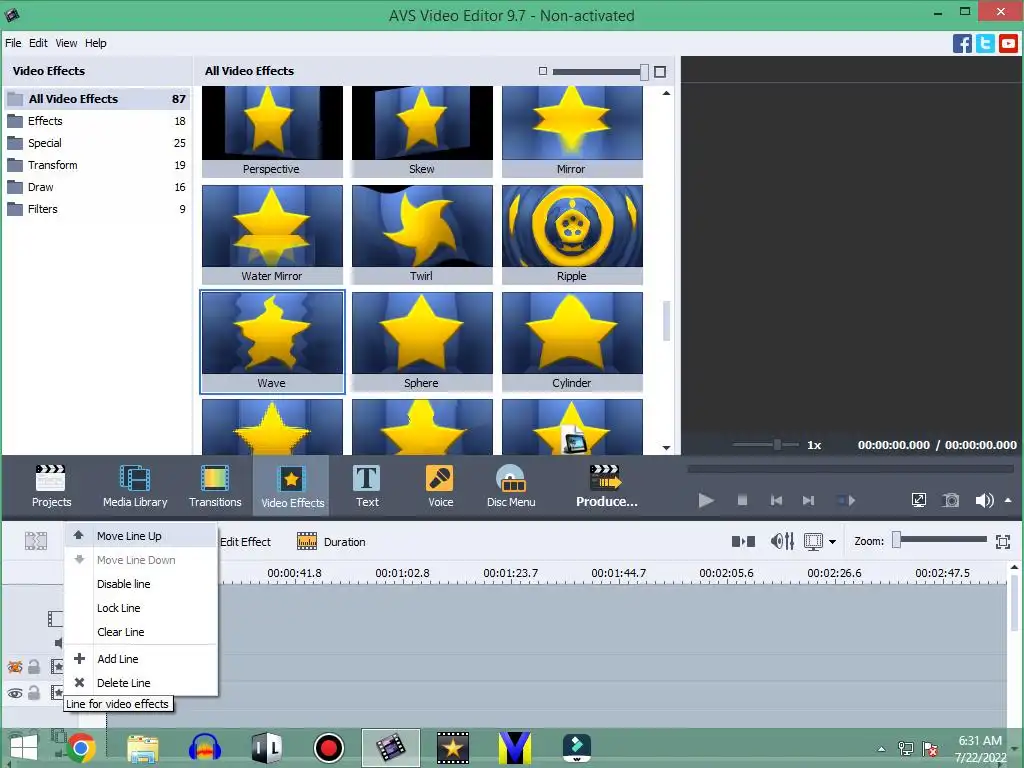Open the Text section

pyautogui.click(x=367, y=486)
